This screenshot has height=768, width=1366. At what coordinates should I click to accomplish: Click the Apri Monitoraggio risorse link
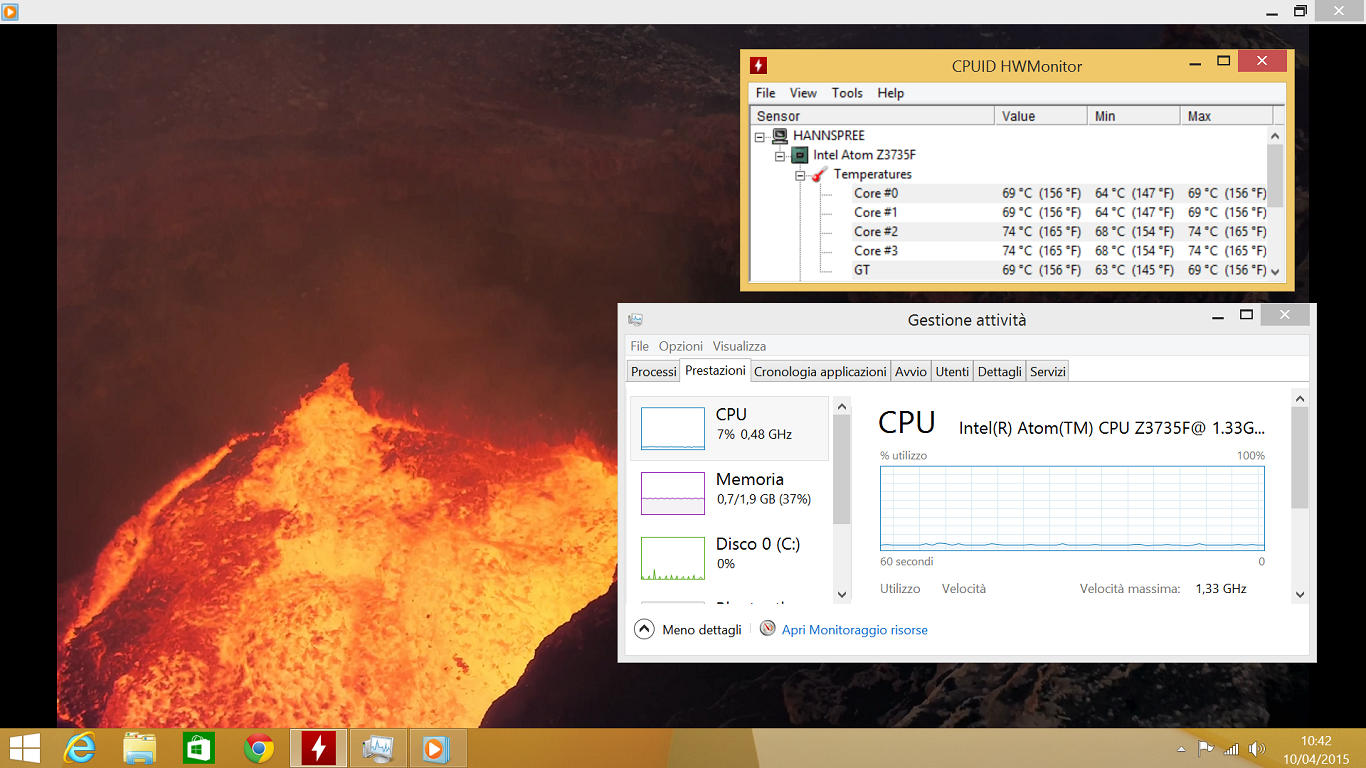tap(852, 630)
